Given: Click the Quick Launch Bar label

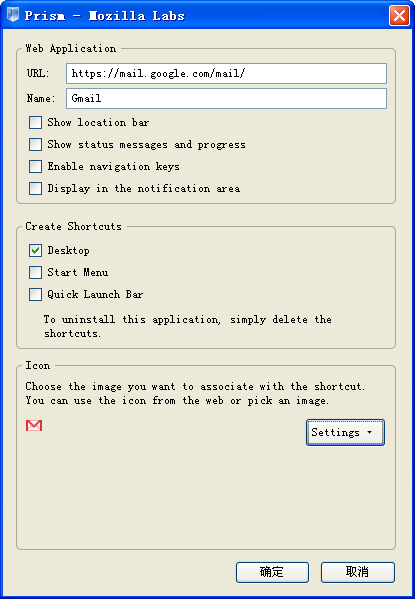Looking at the screenshot, I should click(95, 295).
